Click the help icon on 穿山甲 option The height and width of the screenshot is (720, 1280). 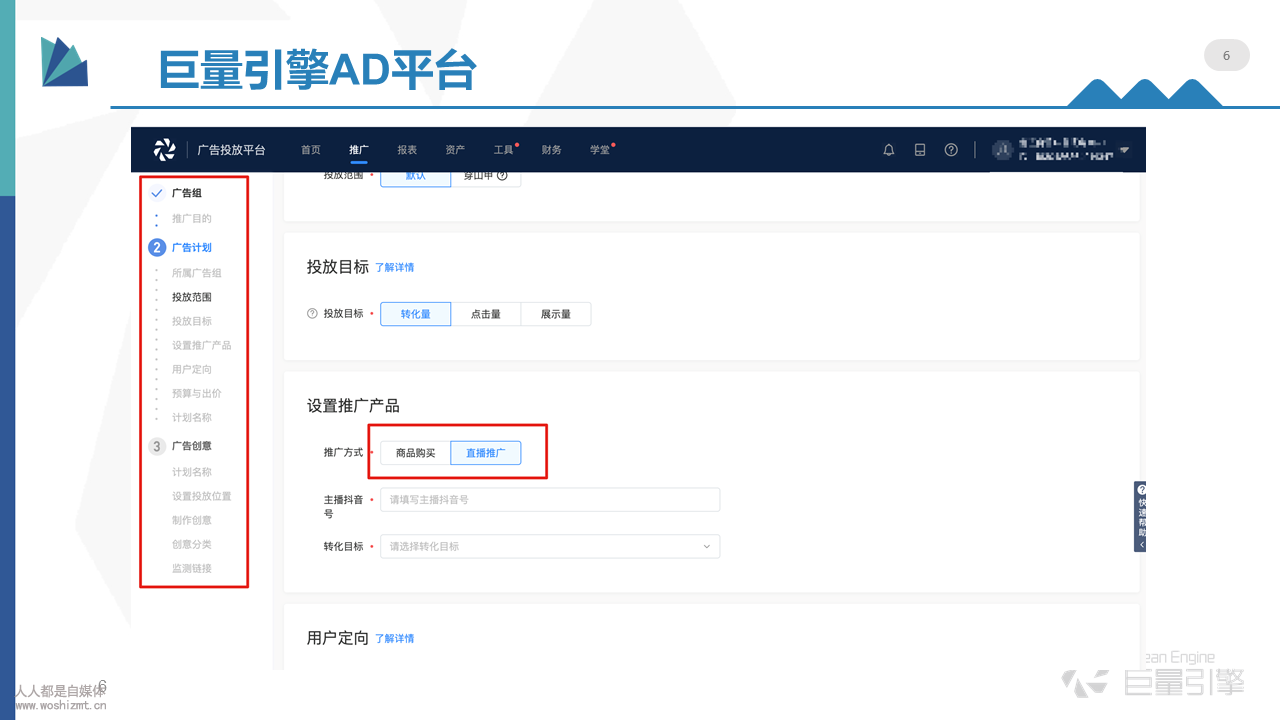click(502, 175)
